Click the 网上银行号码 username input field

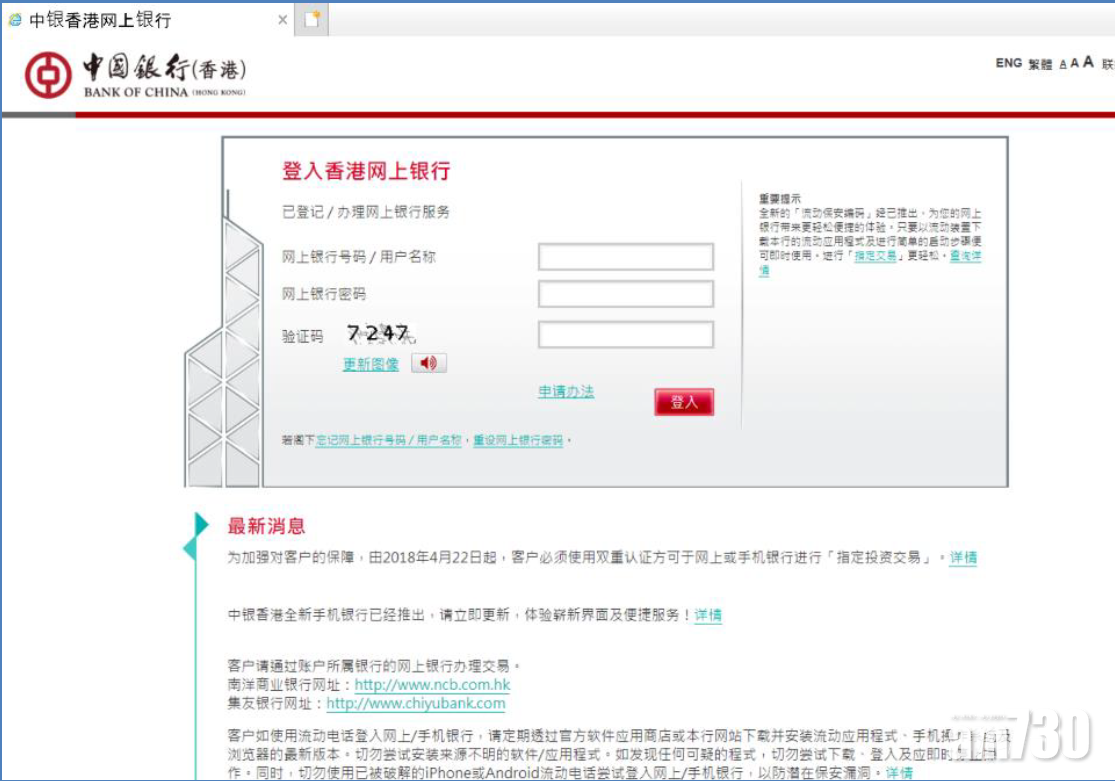click(626, 257)
